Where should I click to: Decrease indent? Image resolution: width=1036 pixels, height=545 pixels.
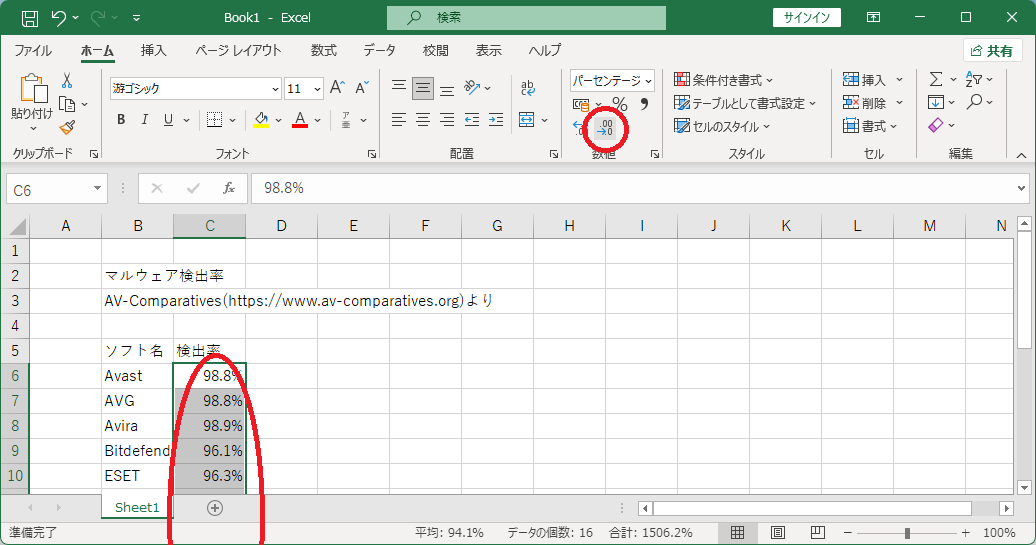[x=472, y=120]
